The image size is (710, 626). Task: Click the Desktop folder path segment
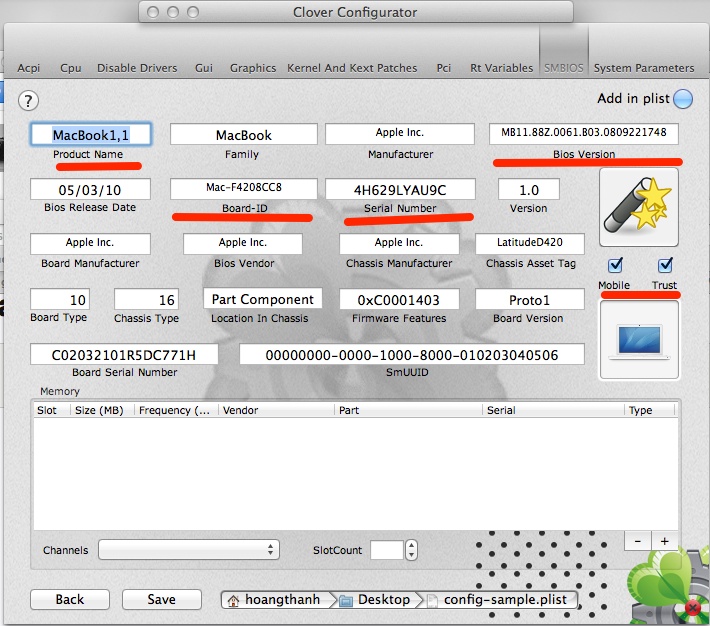[x=376, y=599]
